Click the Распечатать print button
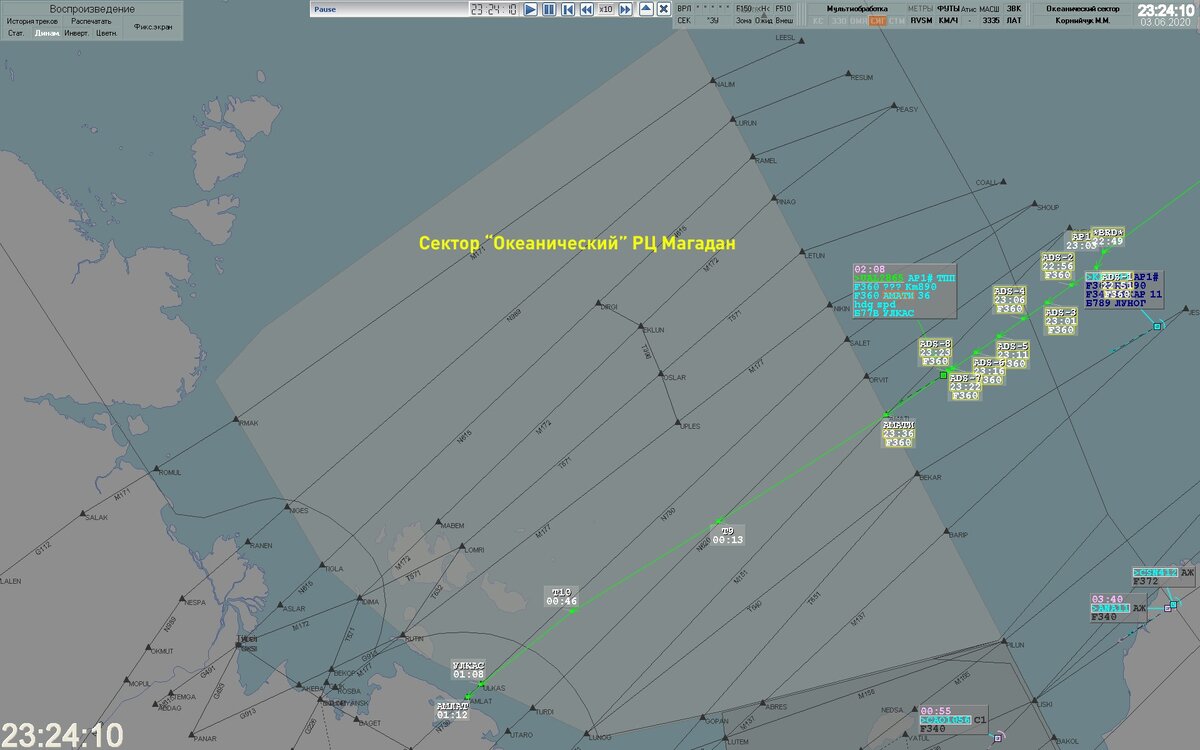The width and height of the screenshot is (1200, 750). click(x=91, y=21)
